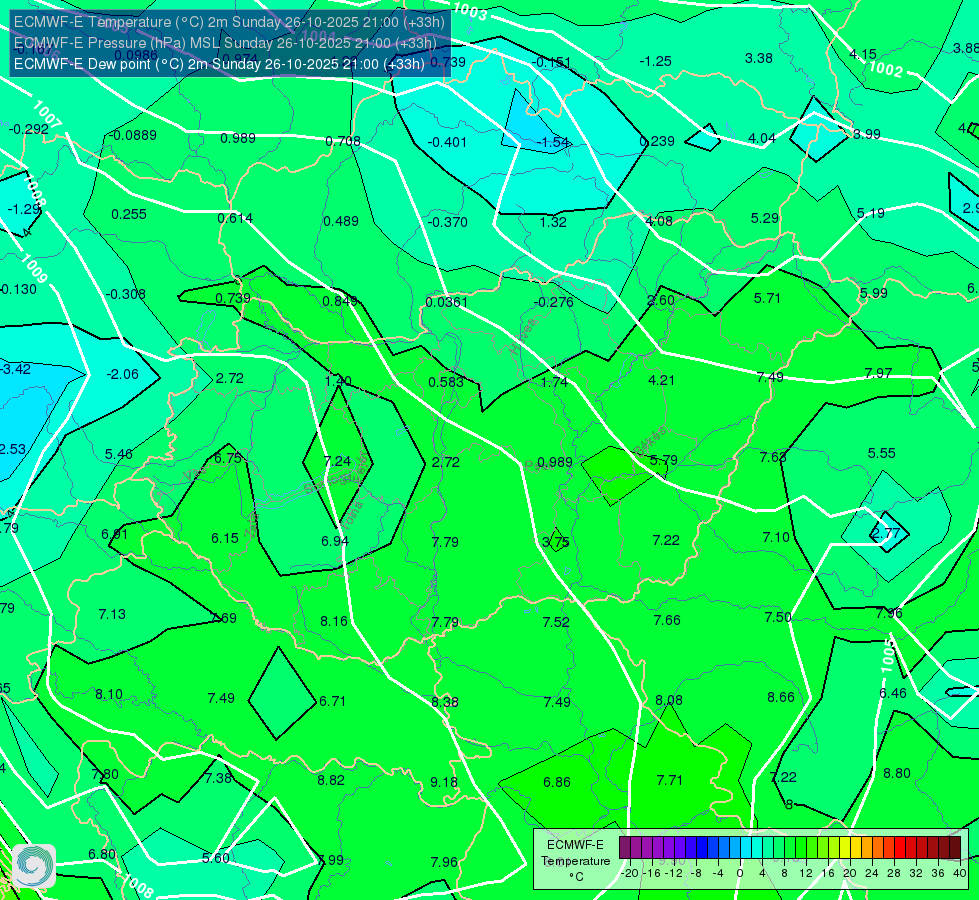The width and height of the screenshot is (979, 900).
Task: Click the -0.370 temperature value
Action: coord(448,222)
